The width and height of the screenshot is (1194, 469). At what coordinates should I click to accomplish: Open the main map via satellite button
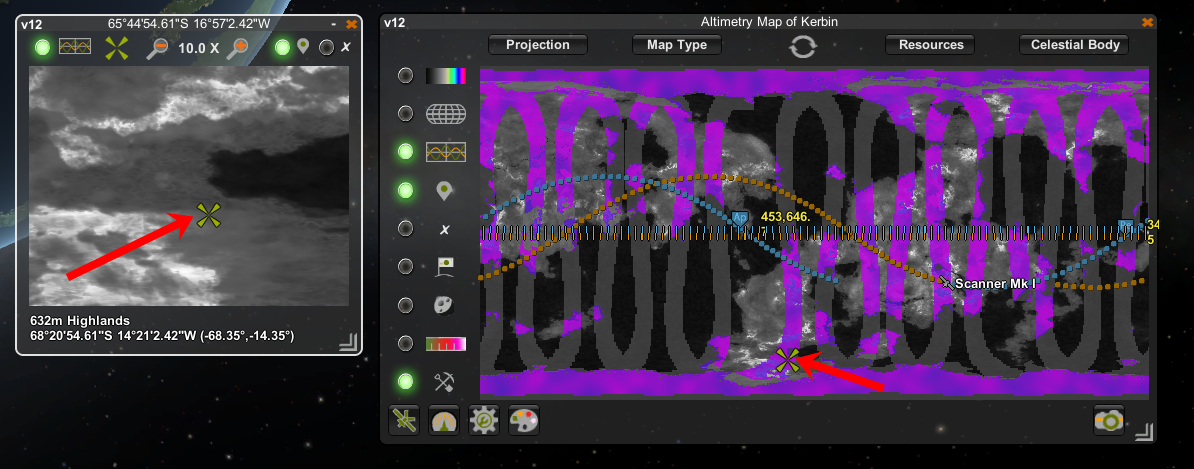(x=404, y=420)
